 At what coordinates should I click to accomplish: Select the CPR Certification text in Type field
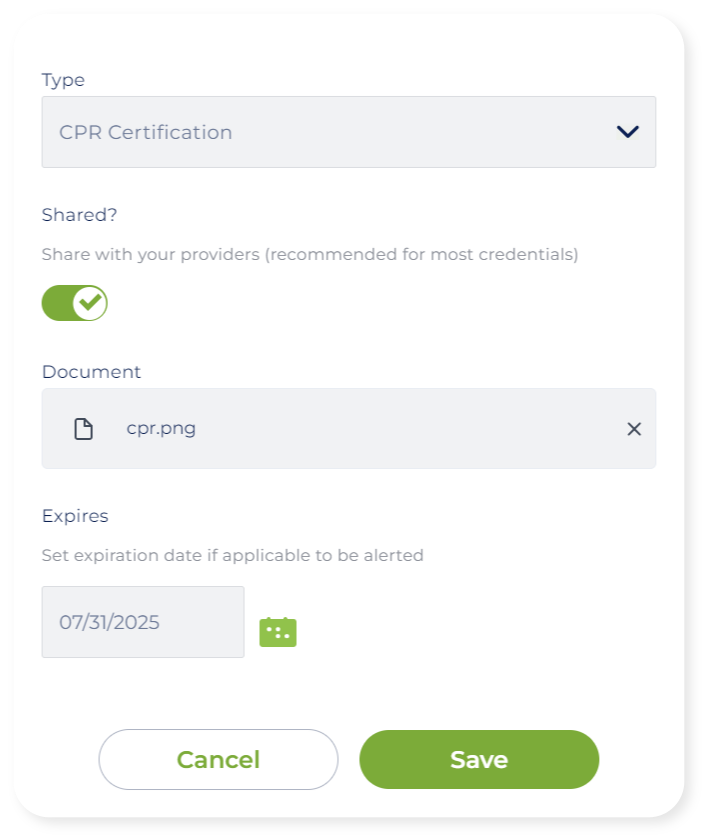click(146, 132)
